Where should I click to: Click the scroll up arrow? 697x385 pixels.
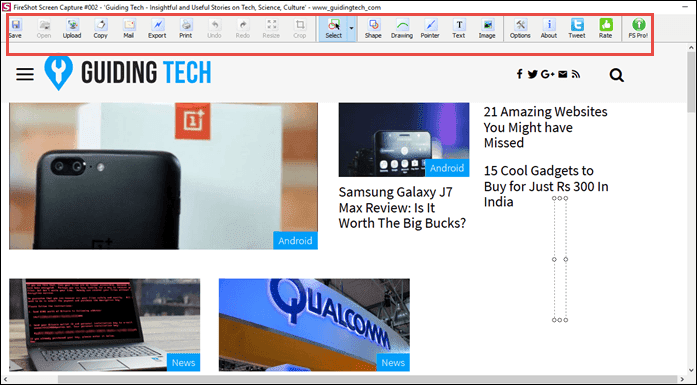pyautogui.click(x=691, y=48)
